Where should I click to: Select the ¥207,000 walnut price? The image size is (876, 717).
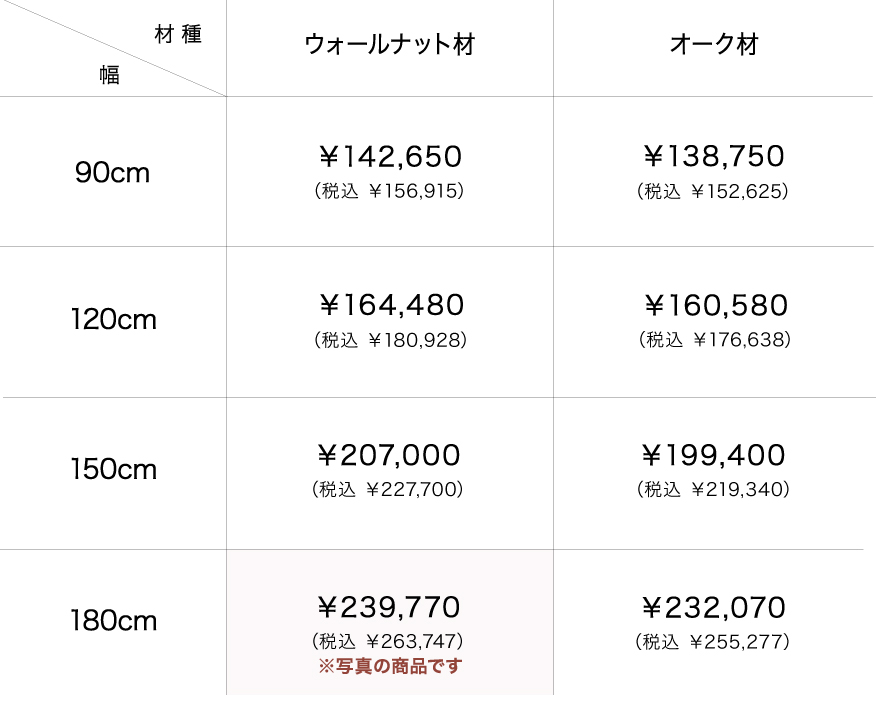(389, 456)
